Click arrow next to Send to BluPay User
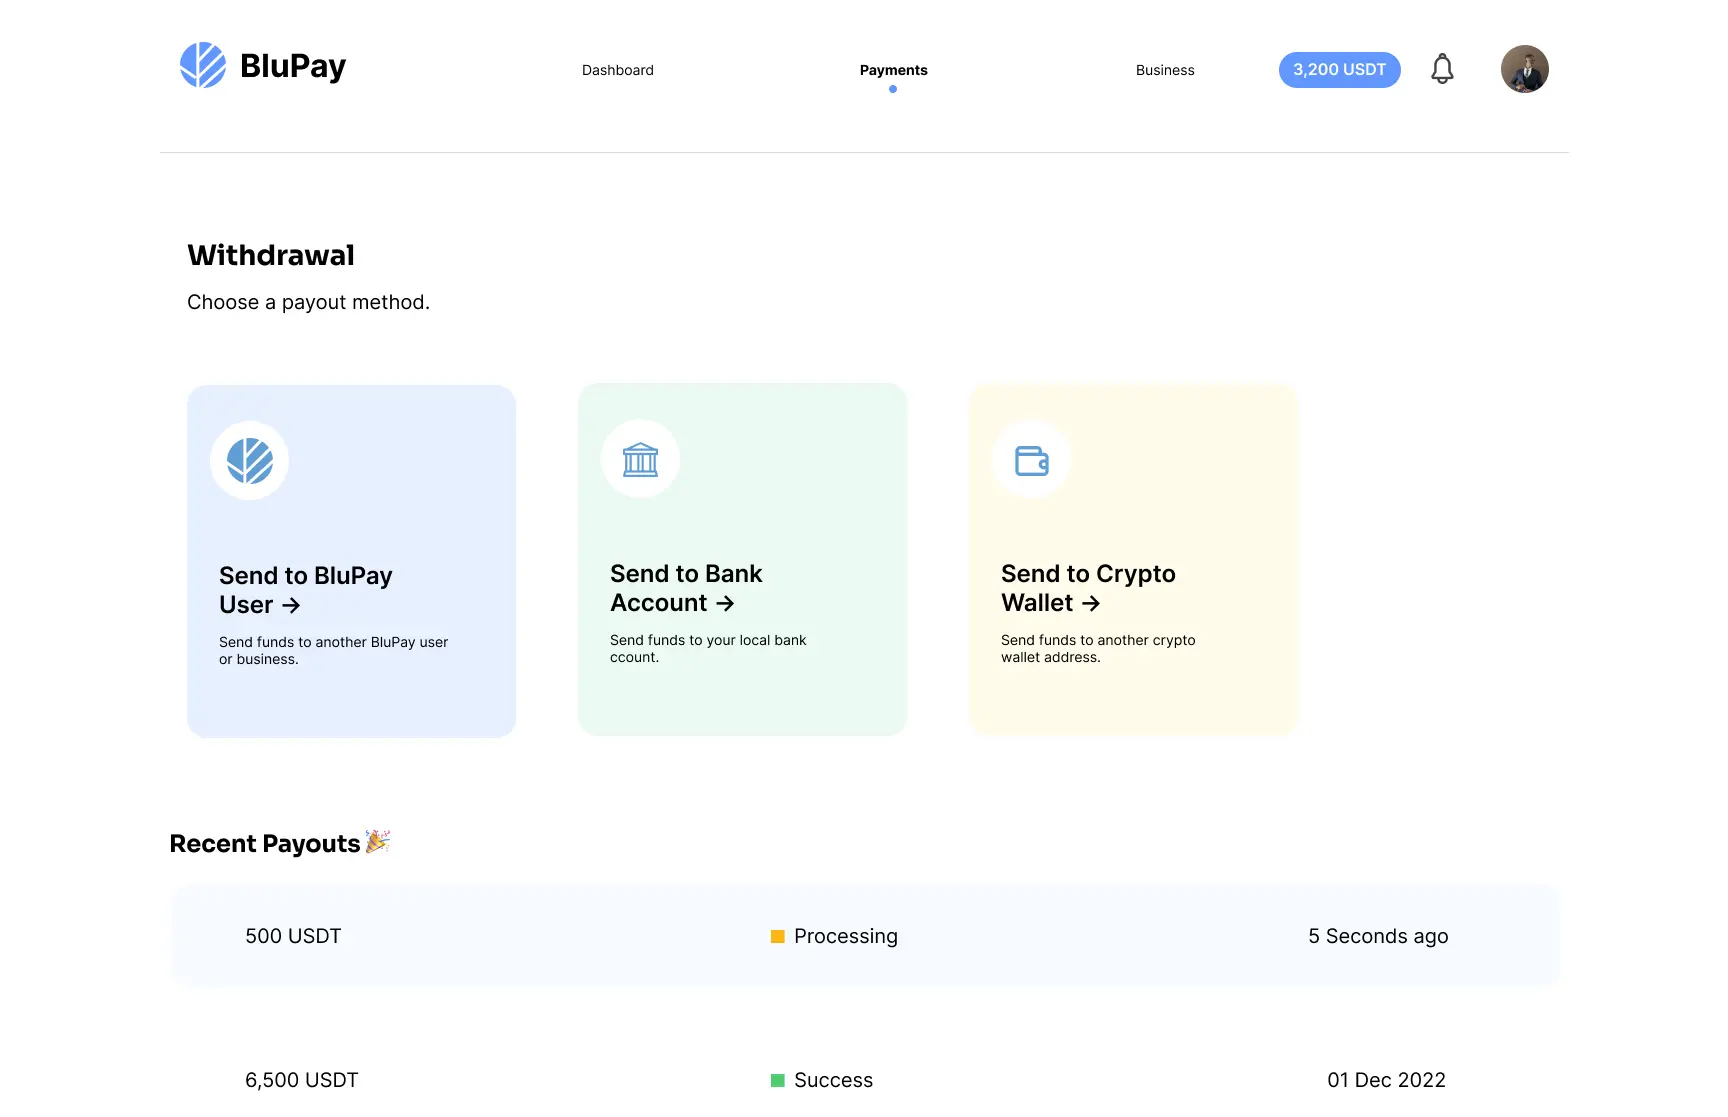Viewport: 1728px width, 1117px height. tap(291, 605)
